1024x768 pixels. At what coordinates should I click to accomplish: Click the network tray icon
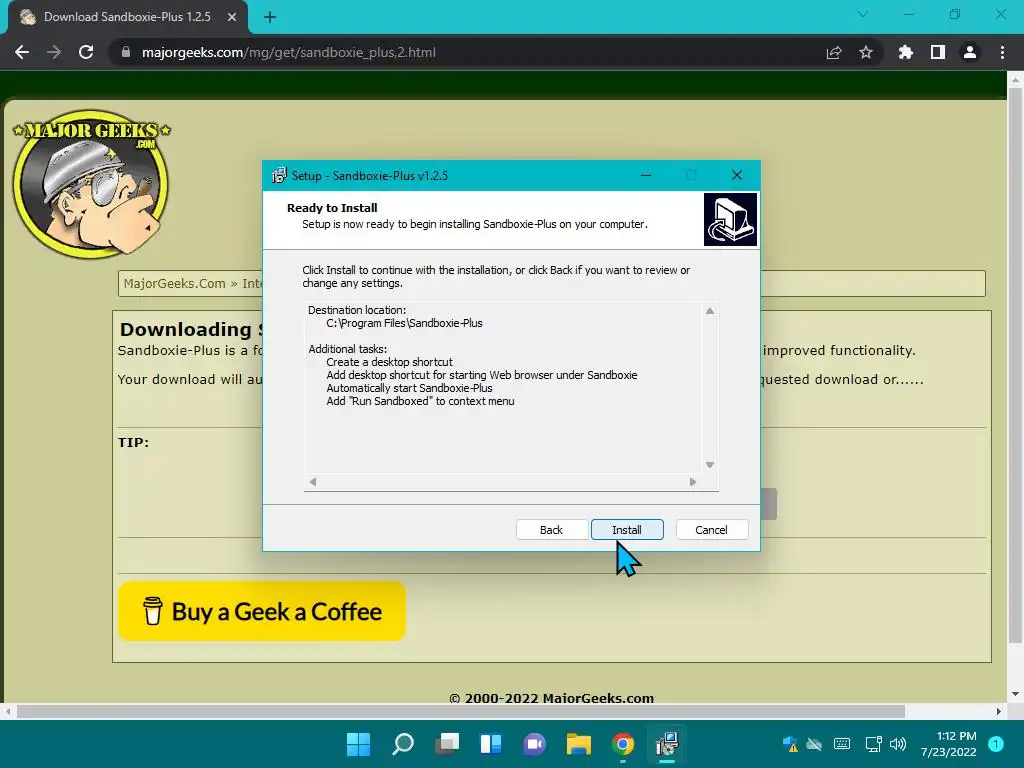(873, 744)
